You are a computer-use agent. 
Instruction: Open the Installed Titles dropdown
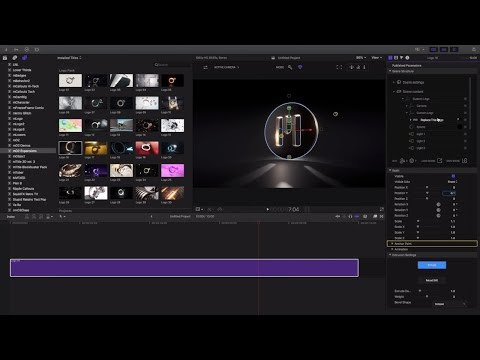tap(69, 58)
